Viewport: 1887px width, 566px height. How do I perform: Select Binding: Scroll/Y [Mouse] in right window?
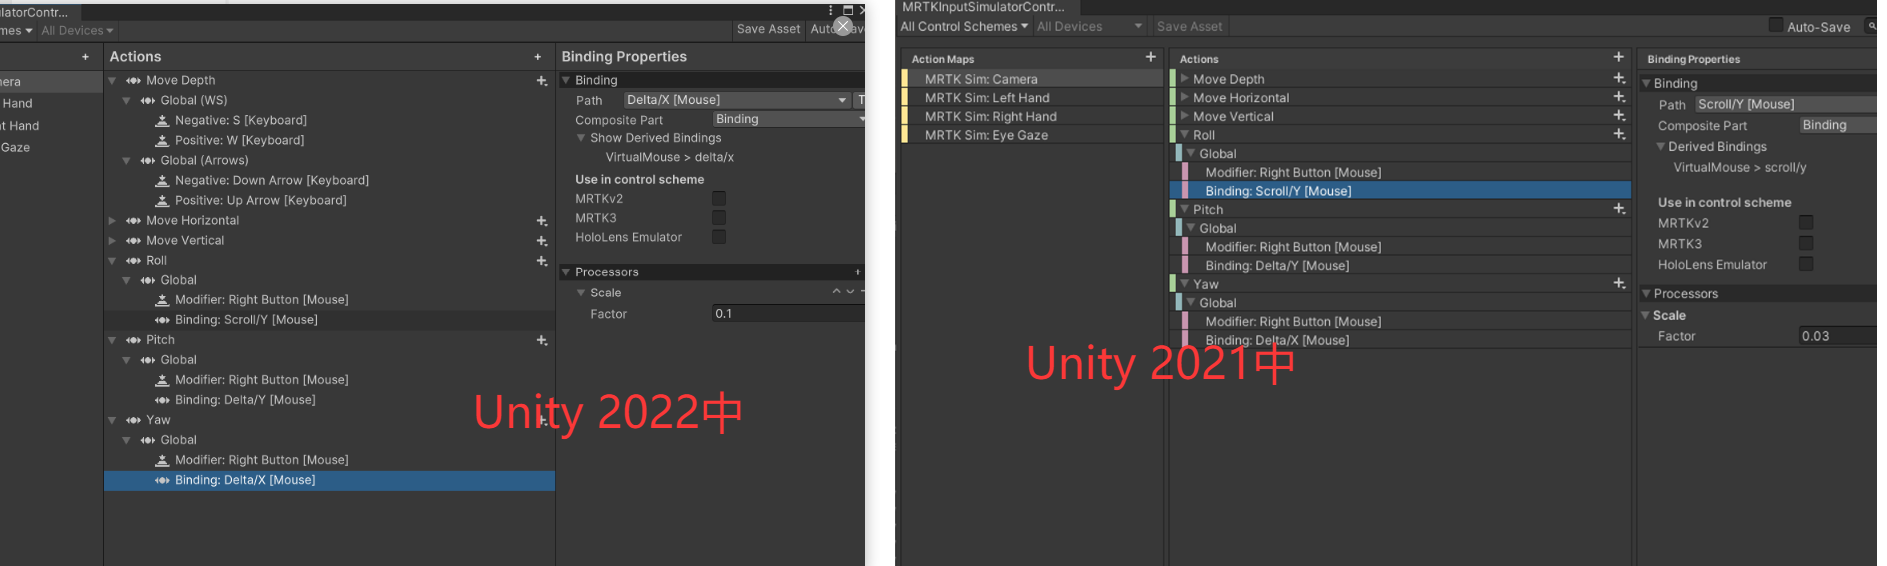pos(1400,191)
